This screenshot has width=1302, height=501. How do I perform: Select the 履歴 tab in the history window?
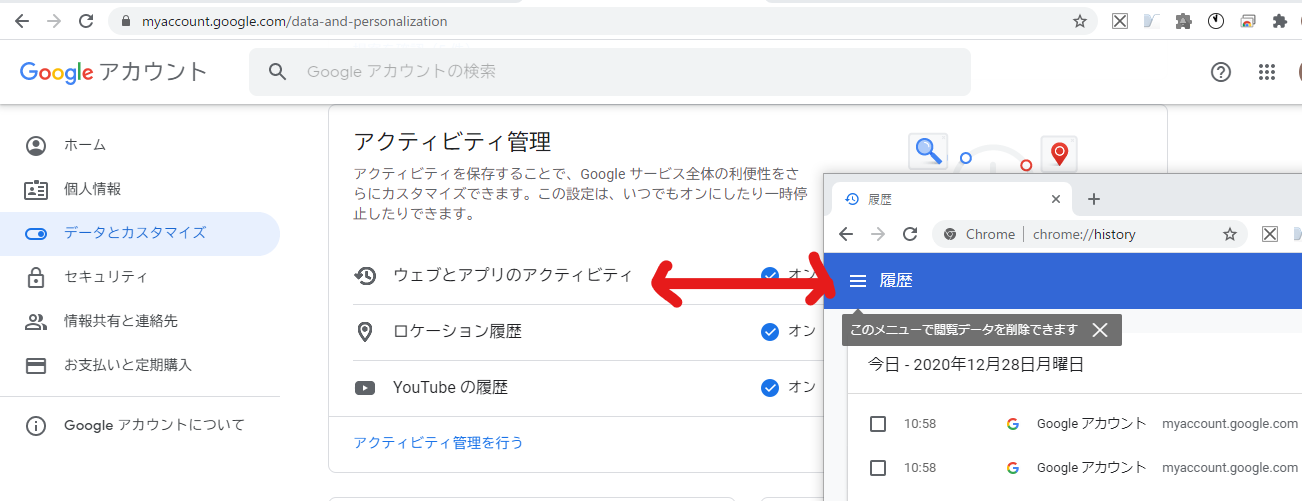coord(953,199)
